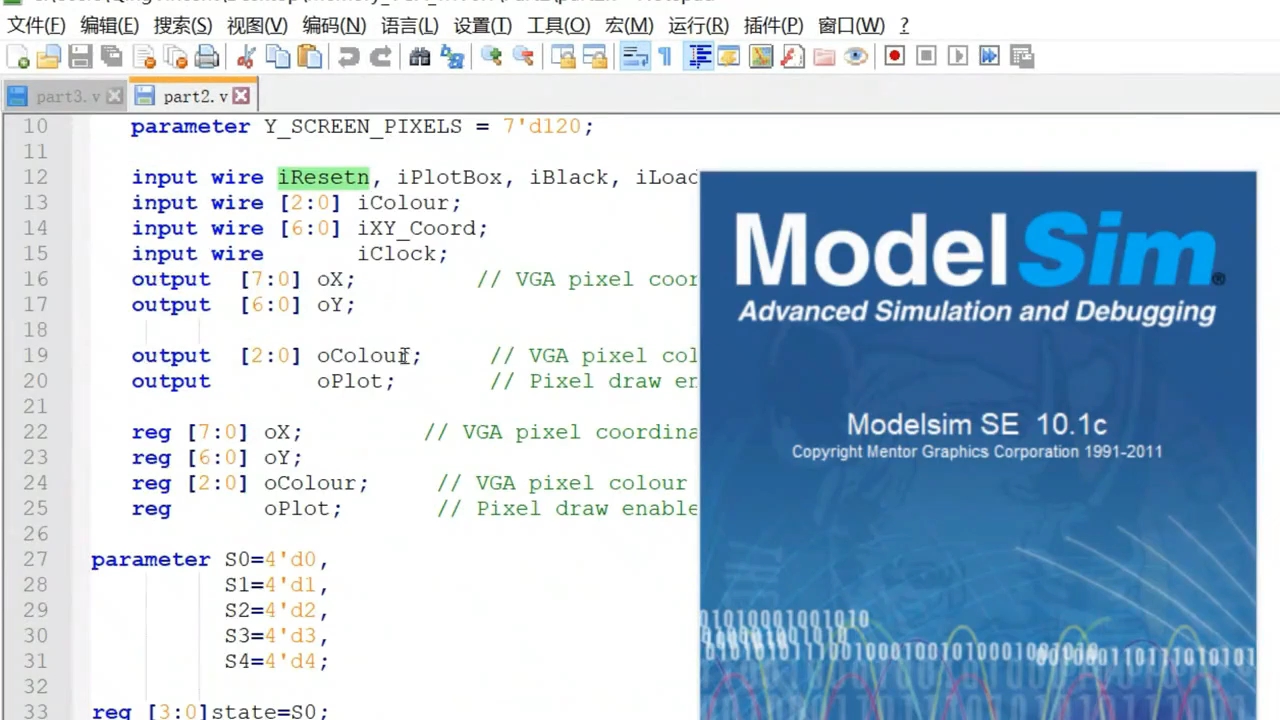Viewport: 1280px width, 720px height.
Task: Click the Y_SCREEN_PIXELS parameter text
Action: click(363, 126)
